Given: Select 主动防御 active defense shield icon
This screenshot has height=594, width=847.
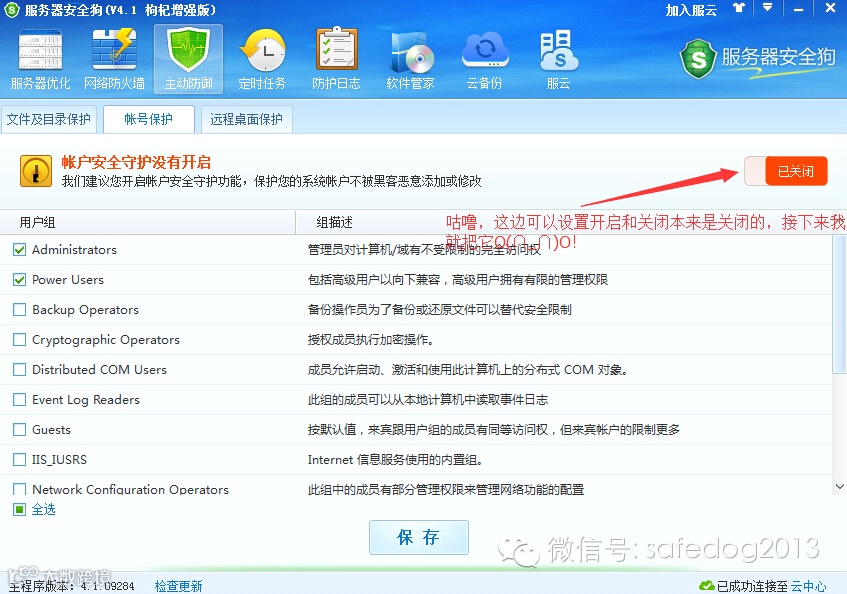Looking at the screenshot, I should [x=188, y=58].
